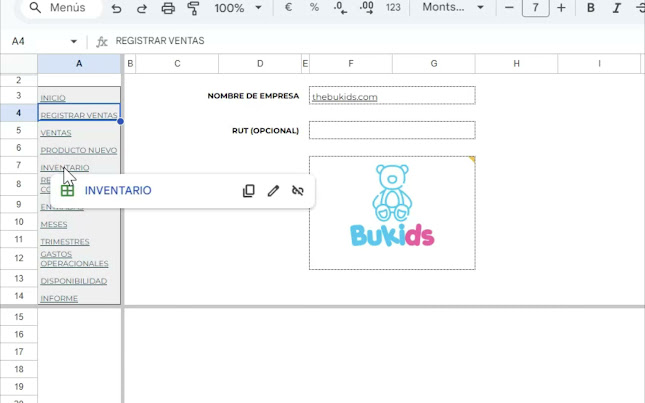
Task: Open the GASTOS OPERACIONALES link
Action: 74,259
